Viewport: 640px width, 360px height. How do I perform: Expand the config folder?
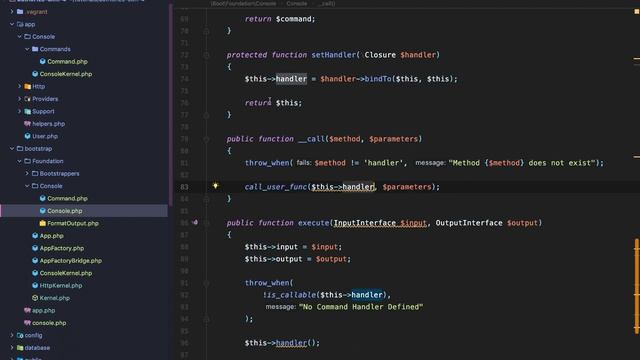tap(12, 335)
